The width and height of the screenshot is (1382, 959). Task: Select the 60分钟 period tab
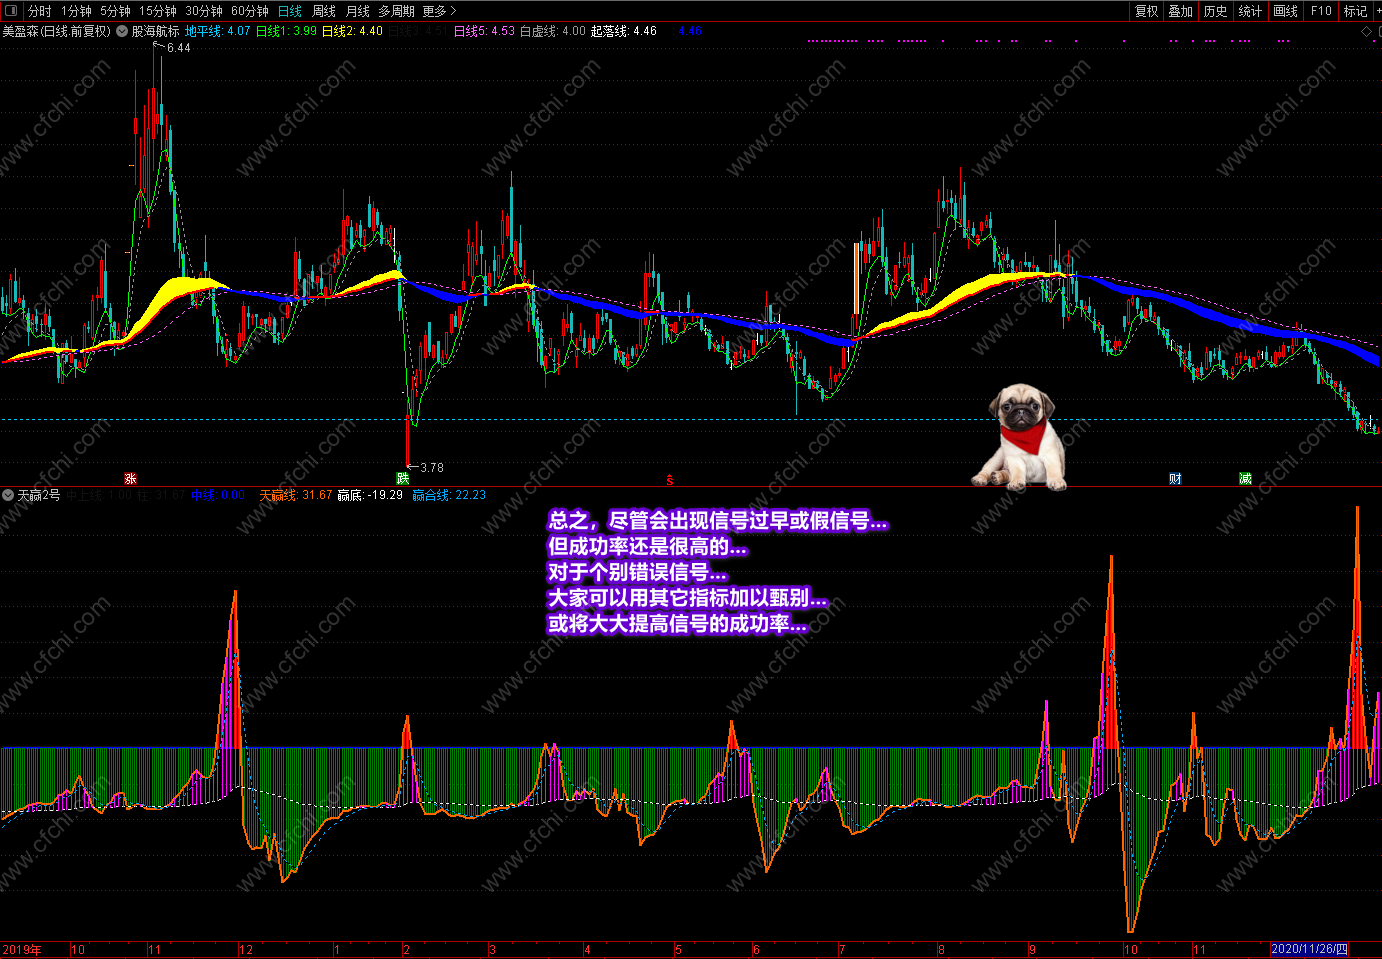click(x=250, y=11)
